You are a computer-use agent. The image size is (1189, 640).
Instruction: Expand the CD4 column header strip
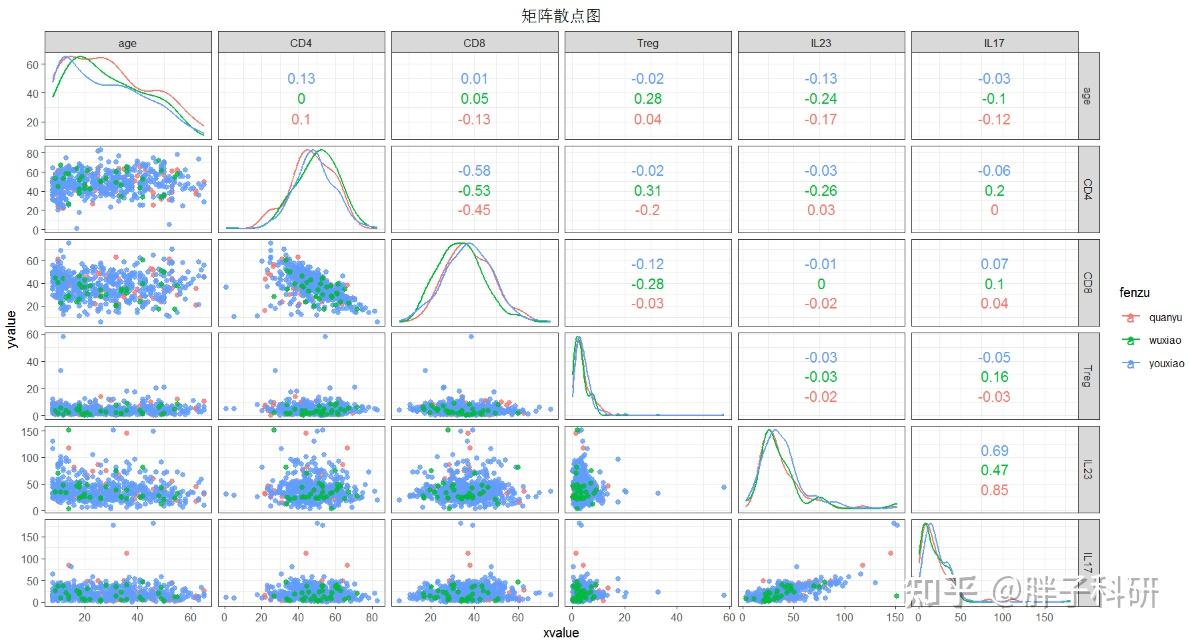pyautogui.click(x=300, y=42)
